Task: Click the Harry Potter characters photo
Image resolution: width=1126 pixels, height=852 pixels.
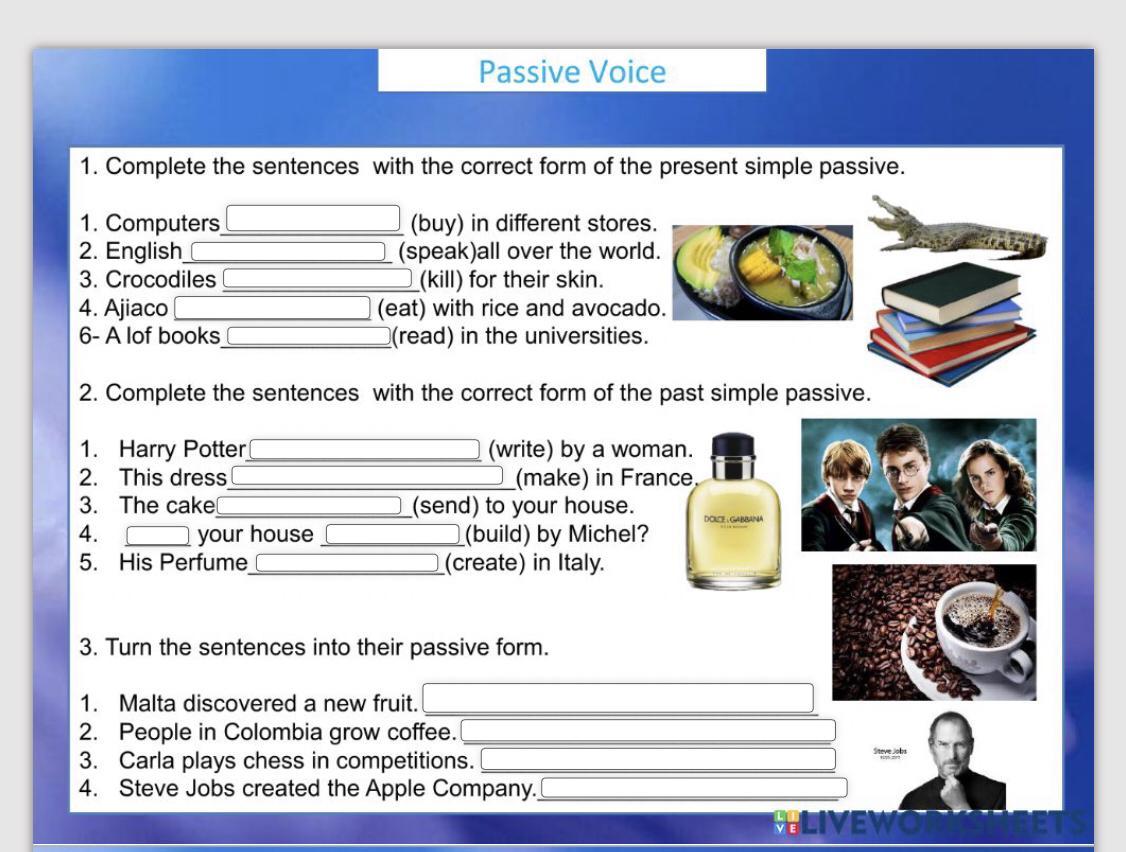Action: click(x=918, y=485)
